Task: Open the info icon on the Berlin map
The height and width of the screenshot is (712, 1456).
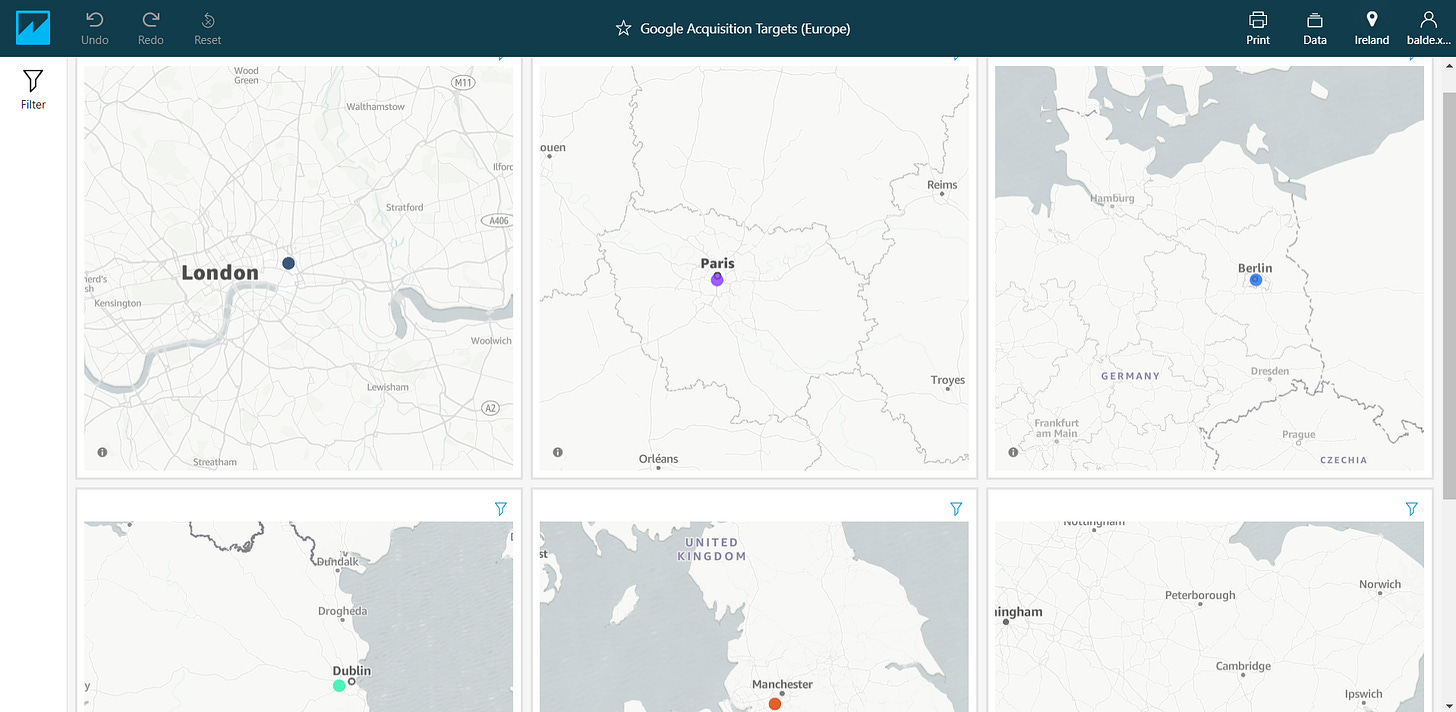Action: [x=1013, y=452]
